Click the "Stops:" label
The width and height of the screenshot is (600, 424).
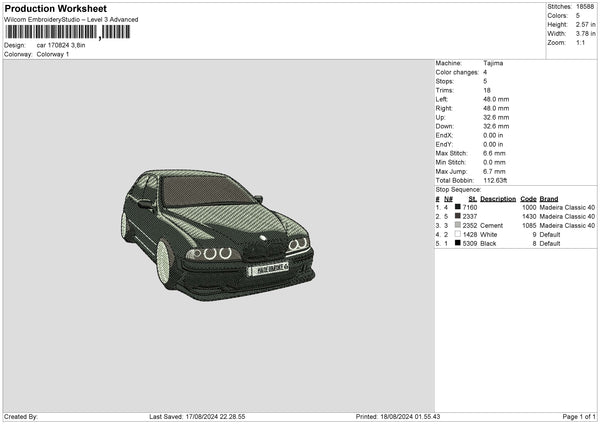point(445,81)
